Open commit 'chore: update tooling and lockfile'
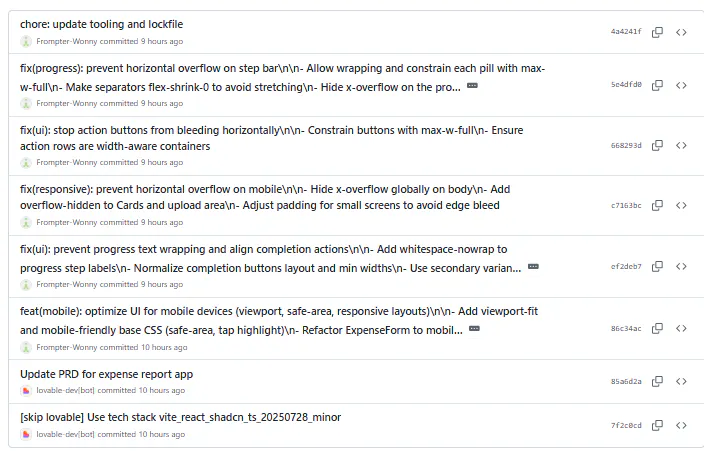The height and width of the screenshot is (451, 704). click(101, 24)
